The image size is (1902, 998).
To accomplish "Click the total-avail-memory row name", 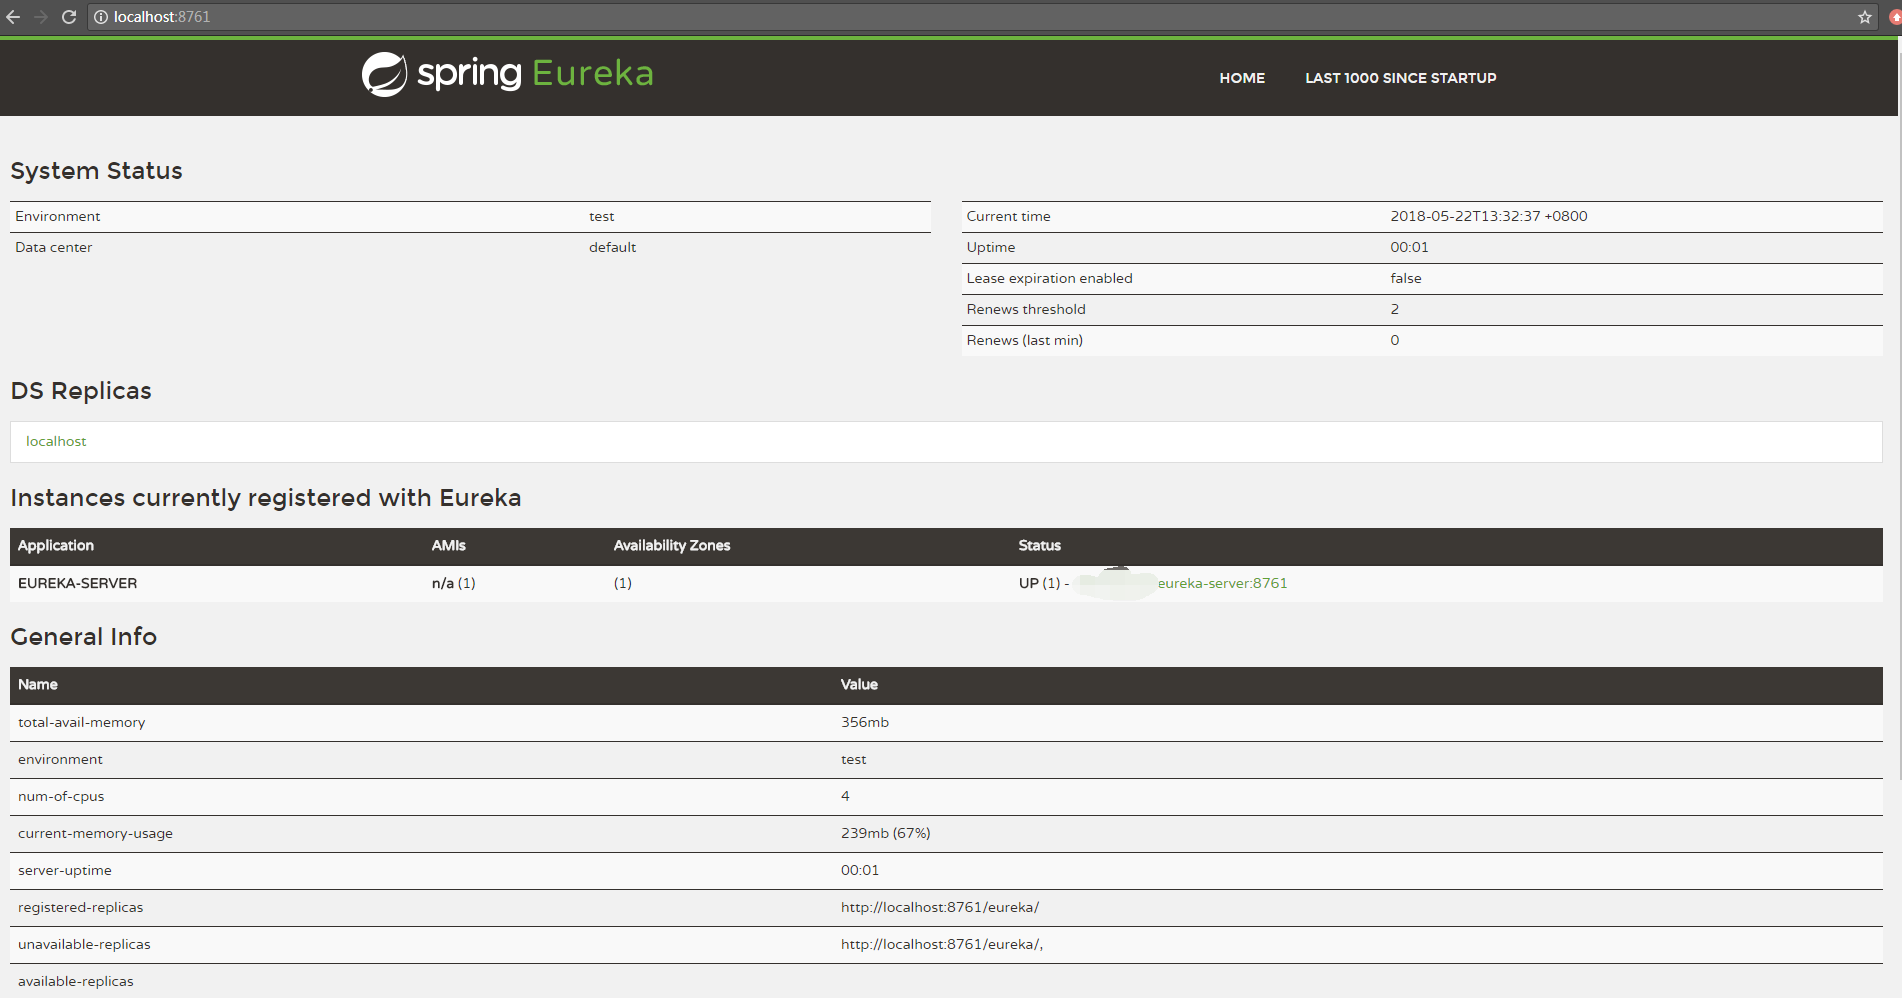I will click(x=82, y=722).
